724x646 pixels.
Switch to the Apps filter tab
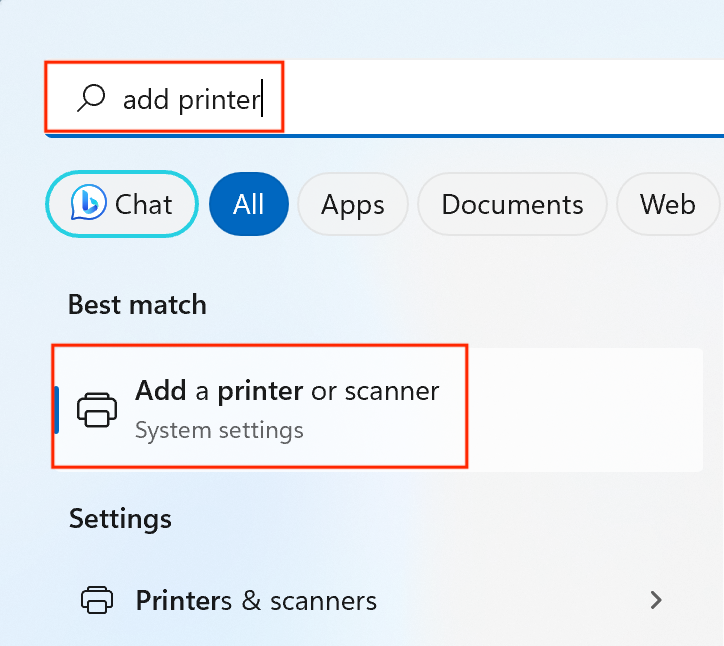[x=352, y=205]
